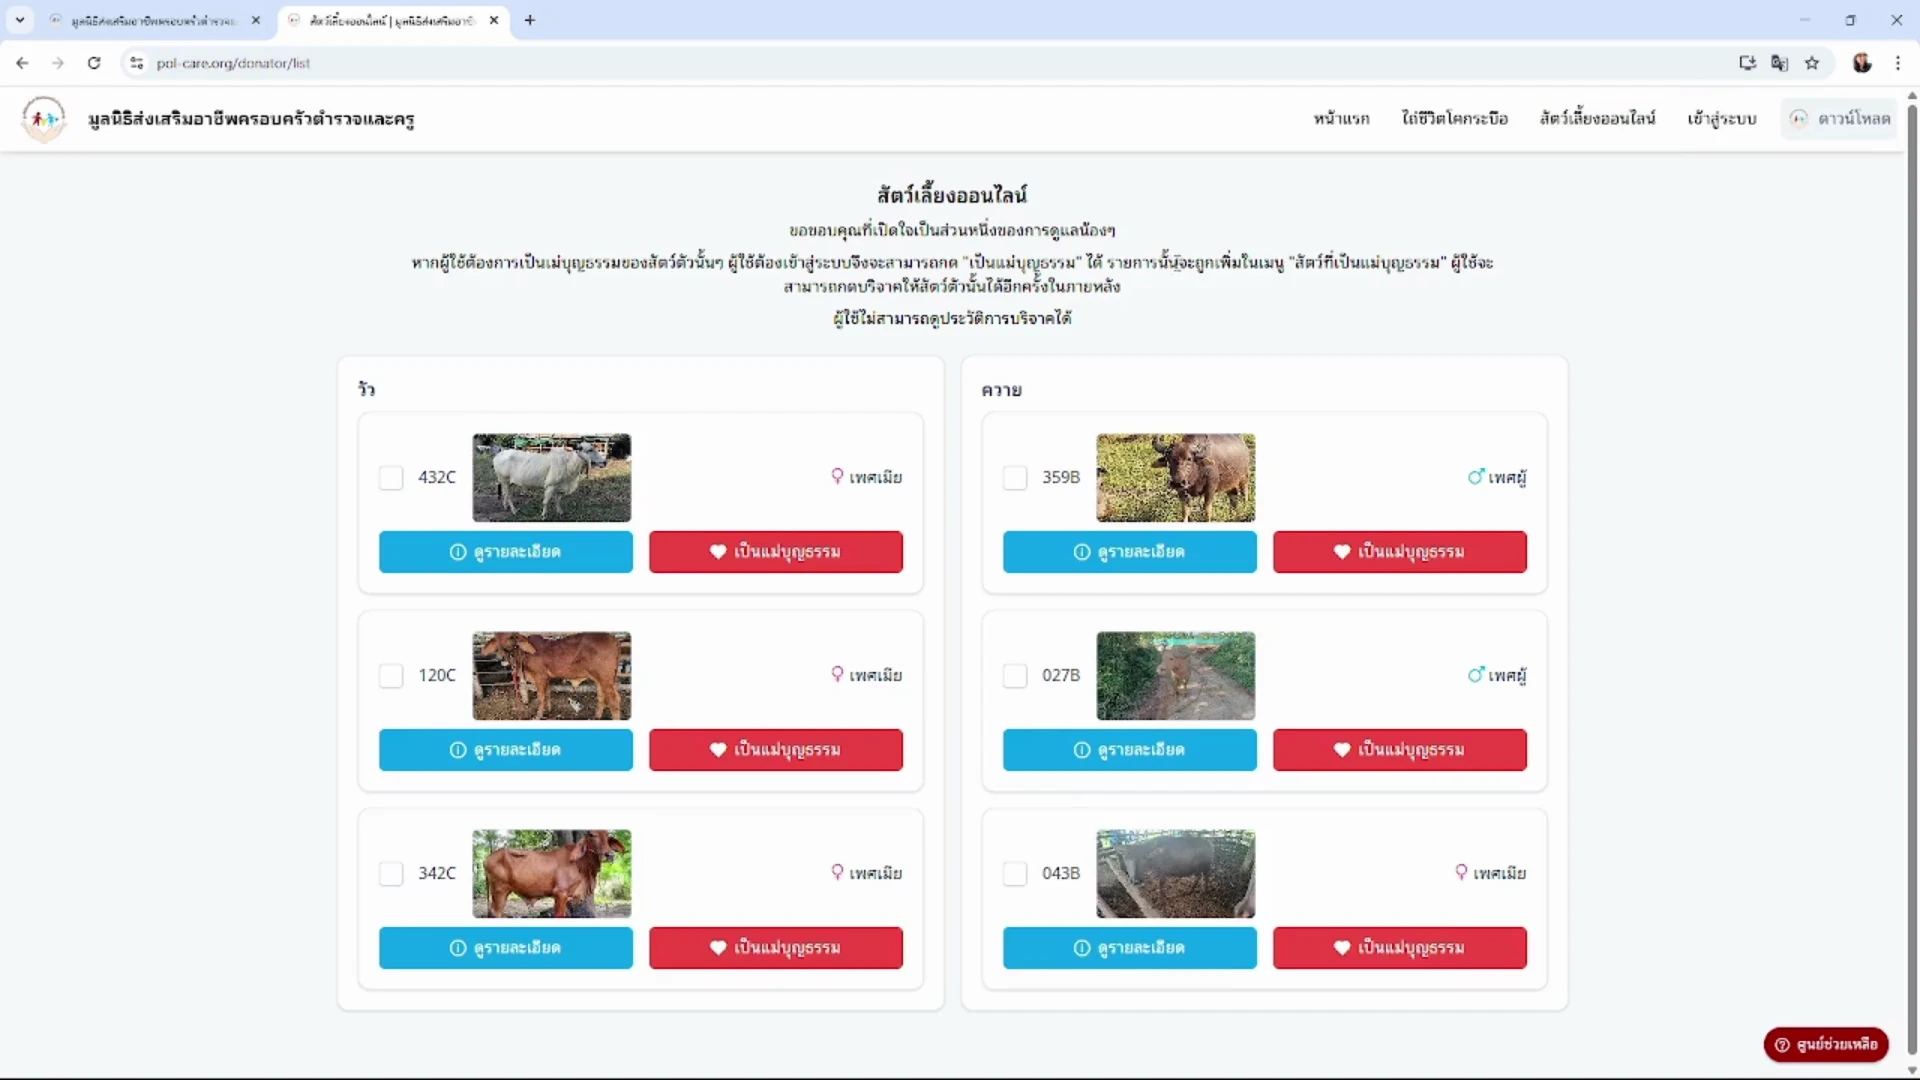The width and height of the screenshot is (1920, 1080).
Task: Open the ศูนย์ช่วยเหลือ help center button
Action: 1826,1044
